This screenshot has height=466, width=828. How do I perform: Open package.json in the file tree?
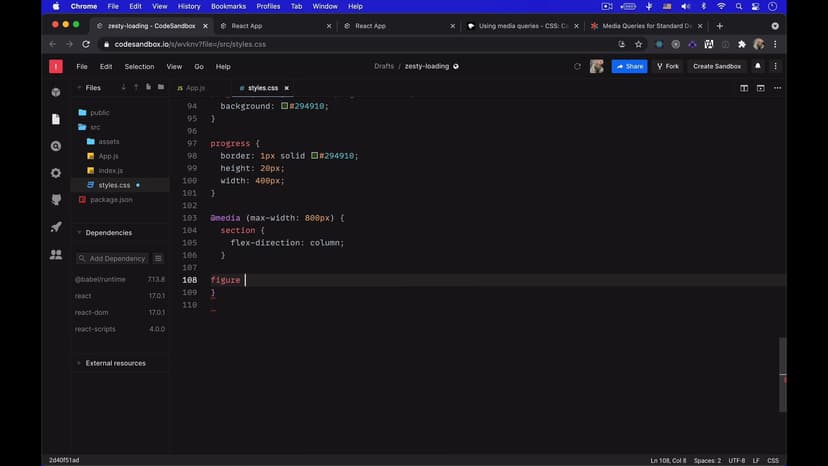tap(110, 200)
